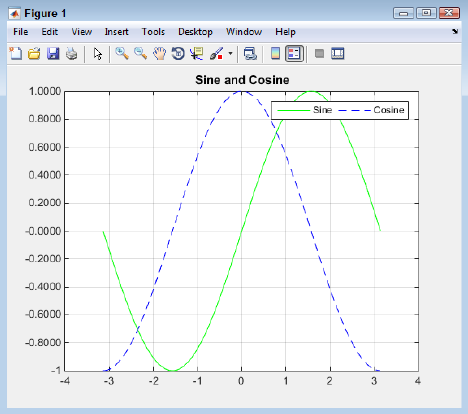The height and width of the screenshot is (414, 468).
Task: Save the figure with the floppy icon
Action: click(53, 53)
